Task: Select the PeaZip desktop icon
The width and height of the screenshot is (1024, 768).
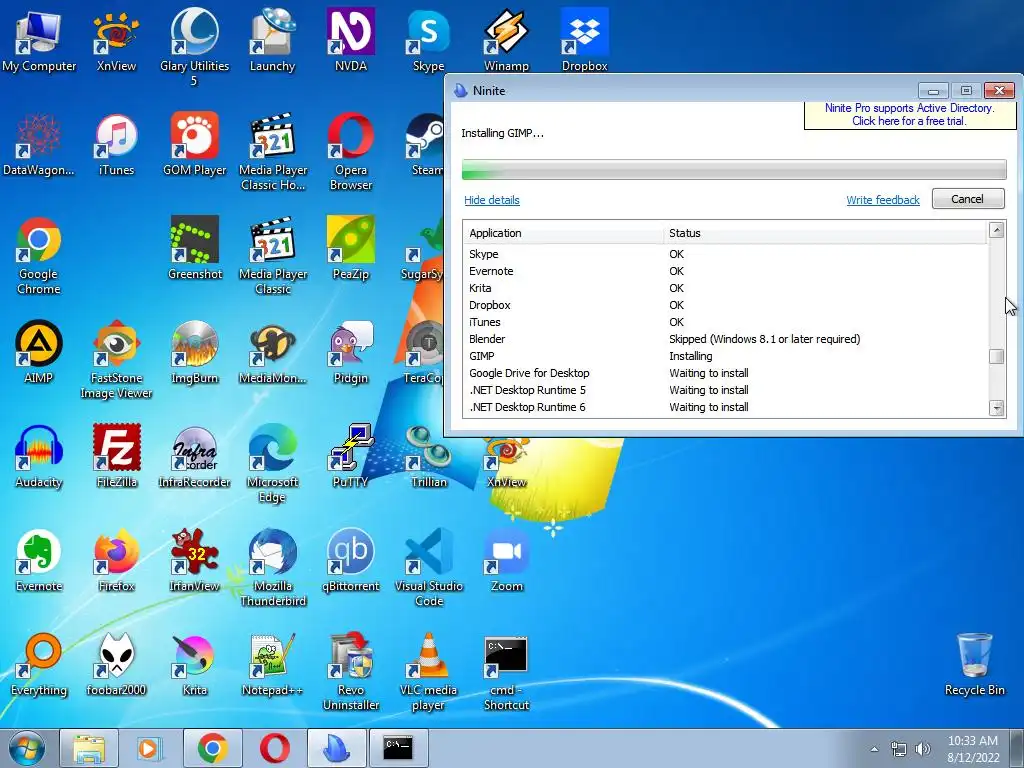Action: point(351,247)
